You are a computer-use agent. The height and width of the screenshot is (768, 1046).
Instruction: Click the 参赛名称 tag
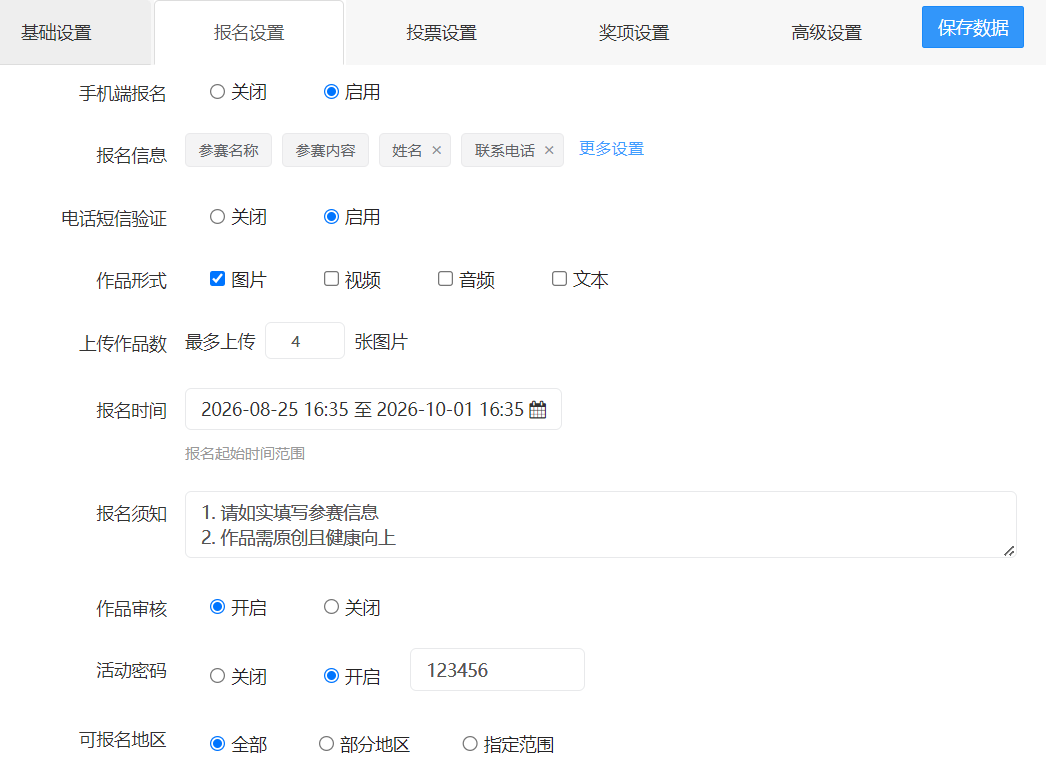(229, 150)
